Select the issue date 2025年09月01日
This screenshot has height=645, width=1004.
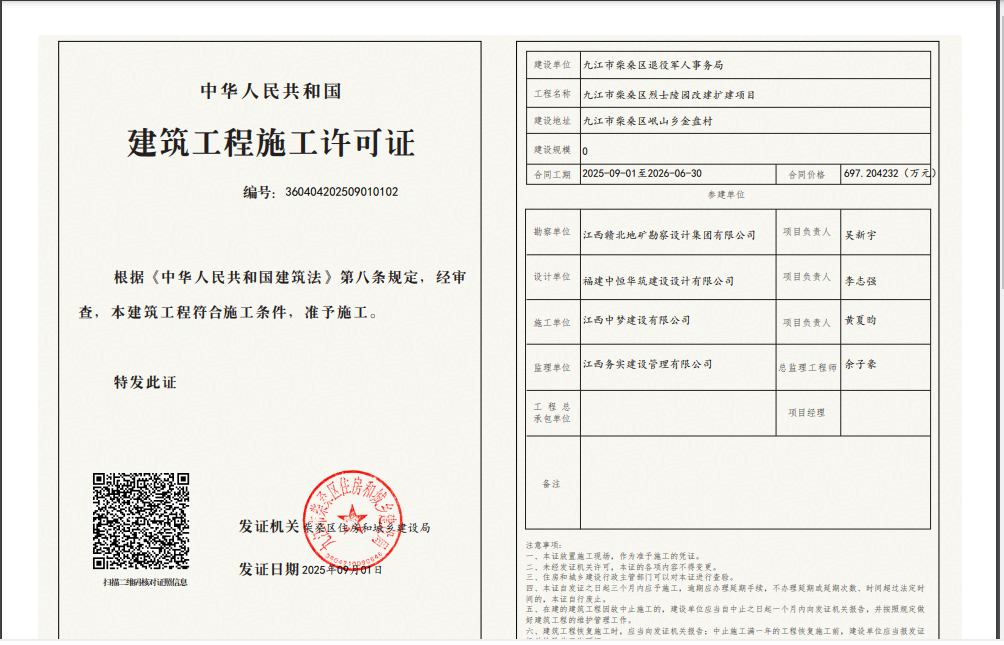(x=342, y=569)
